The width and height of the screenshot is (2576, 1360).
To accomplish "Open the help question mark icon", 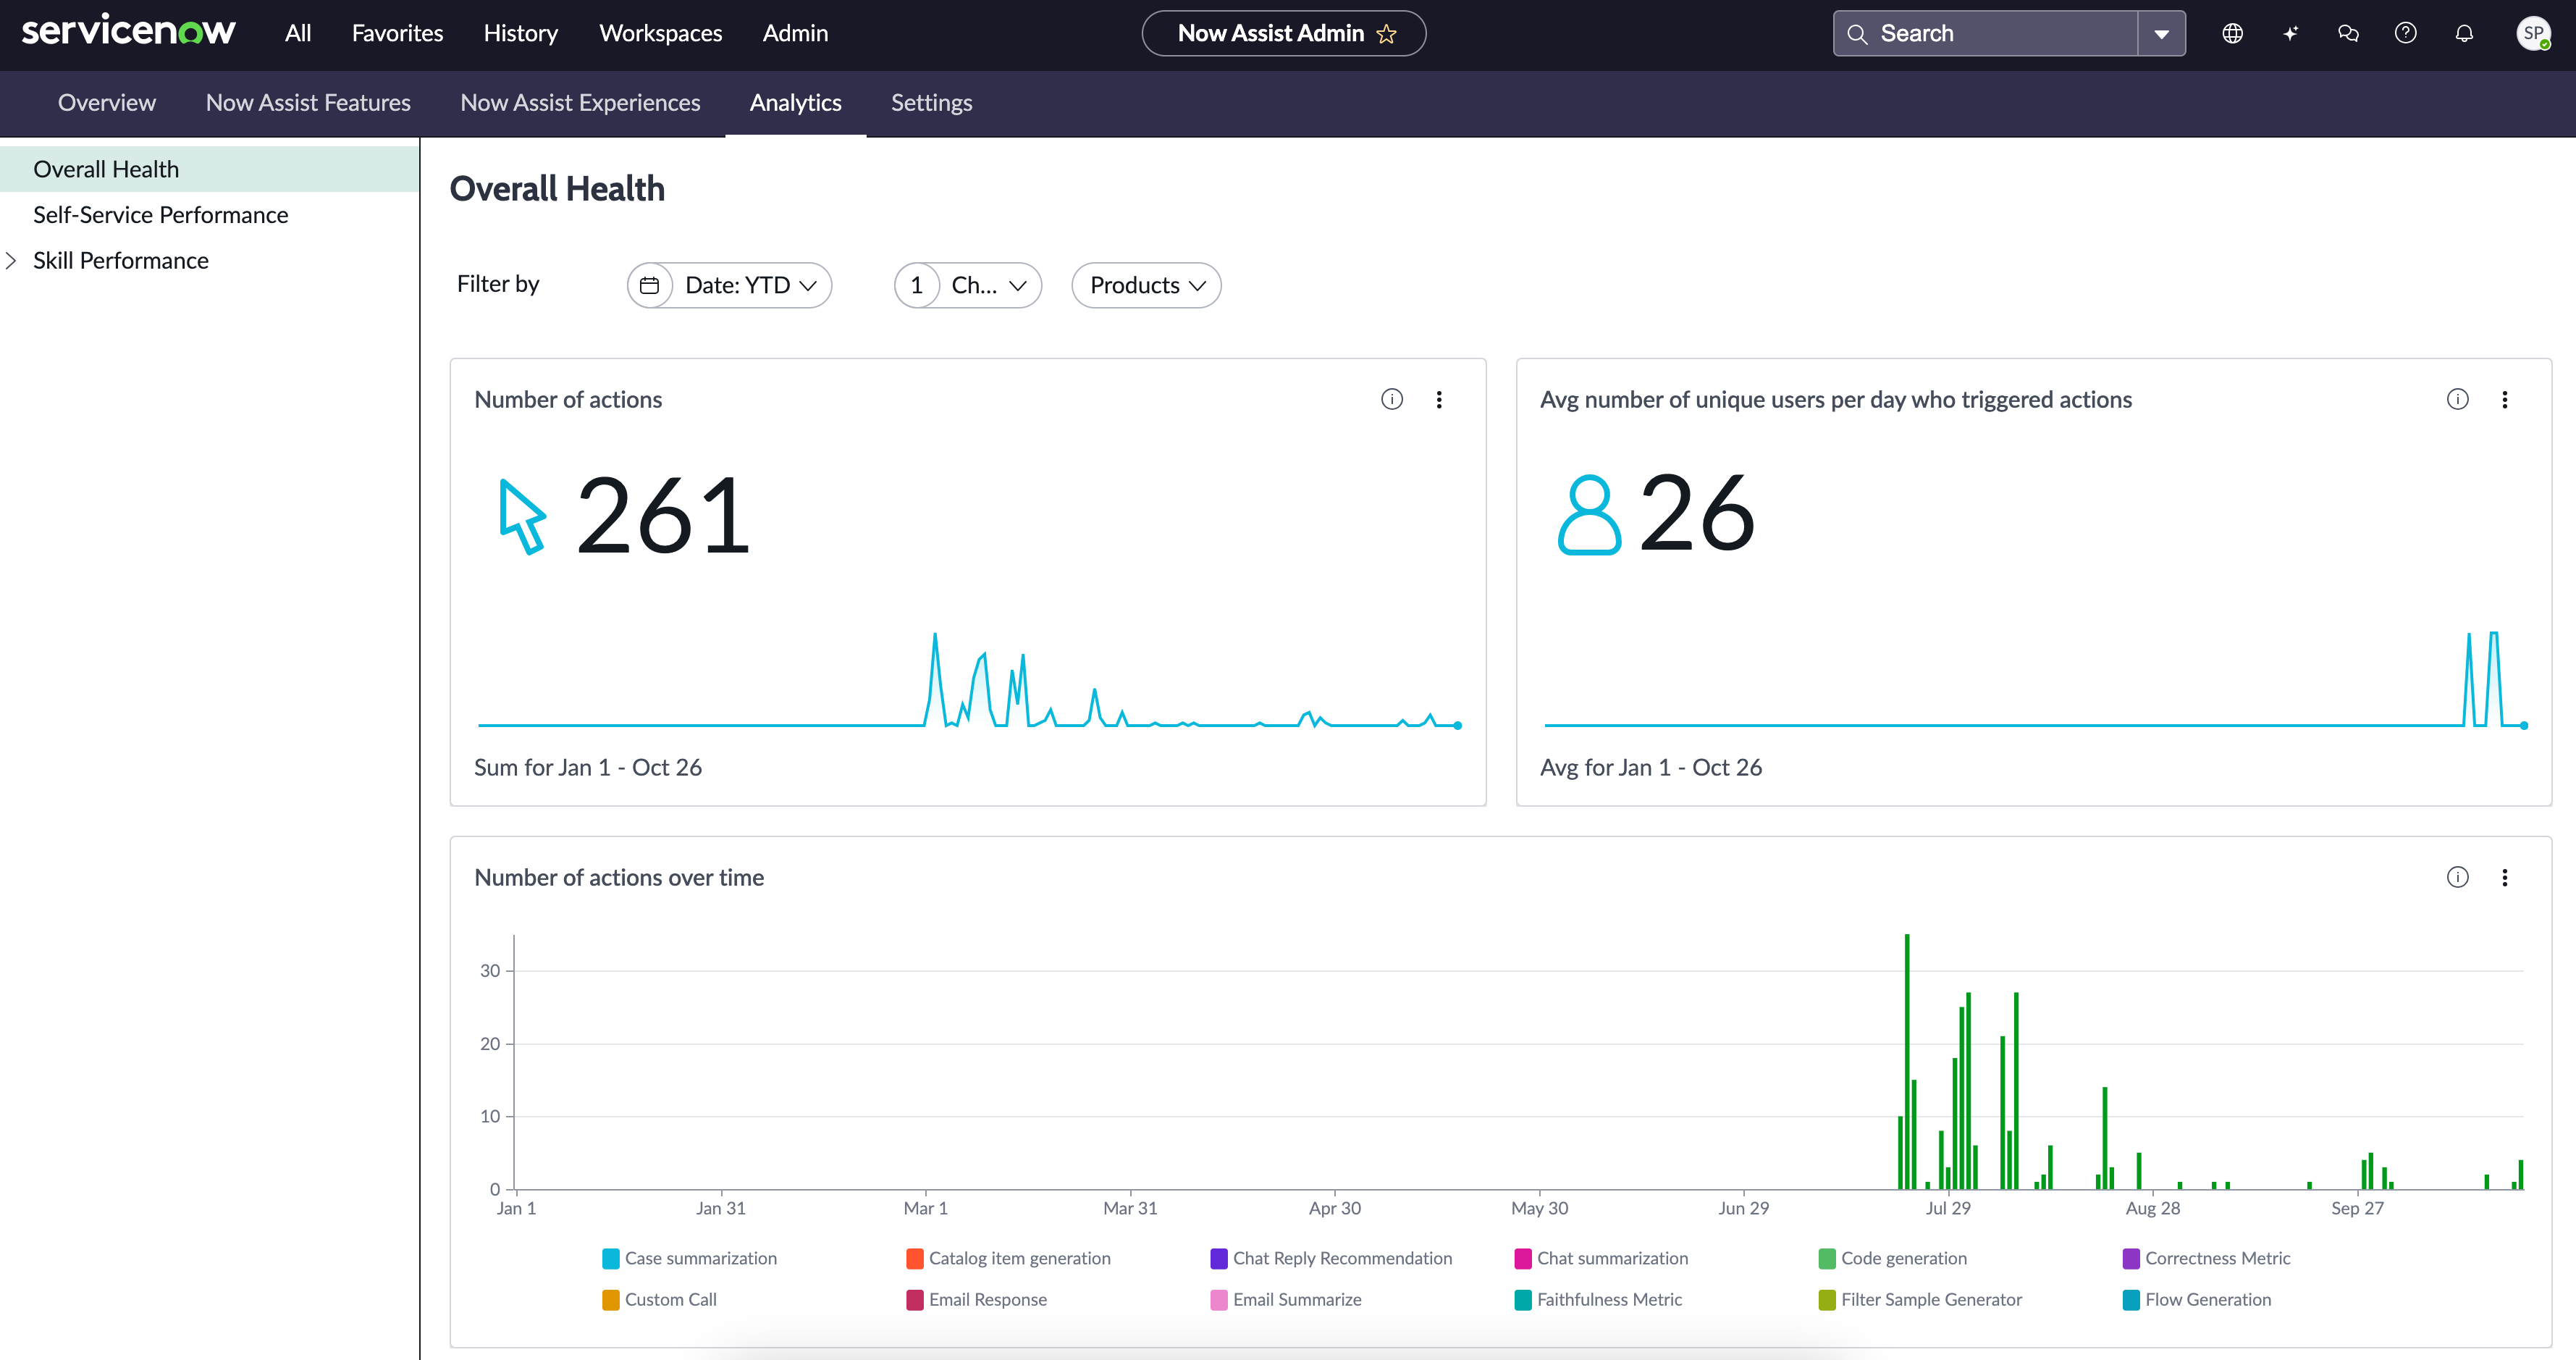I will point(2406,34).
